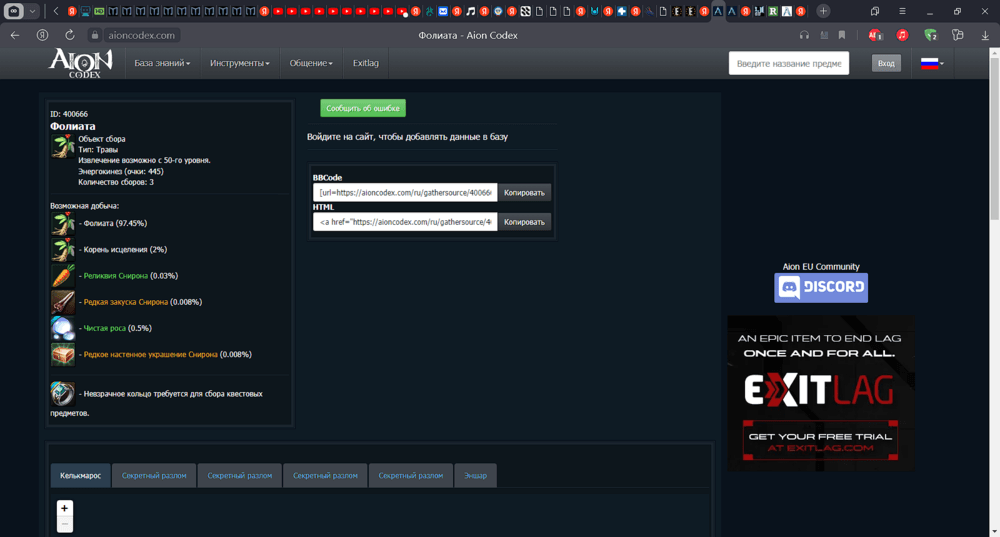The image size is (1000, 537).
Task: Click the Реликвия Снирона carrot icon
Action: [x=63, y=276]
